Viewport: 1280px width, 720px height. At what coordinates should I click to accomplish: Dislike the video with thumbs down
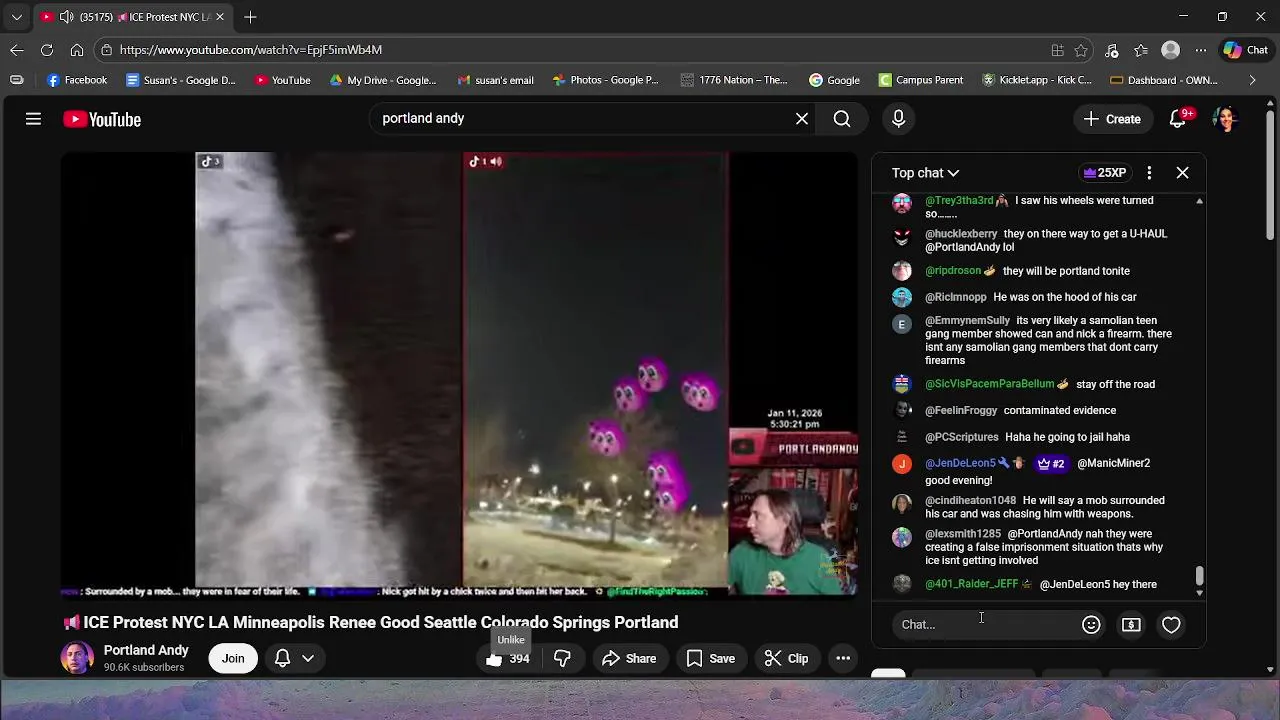[x=562, y=658]
